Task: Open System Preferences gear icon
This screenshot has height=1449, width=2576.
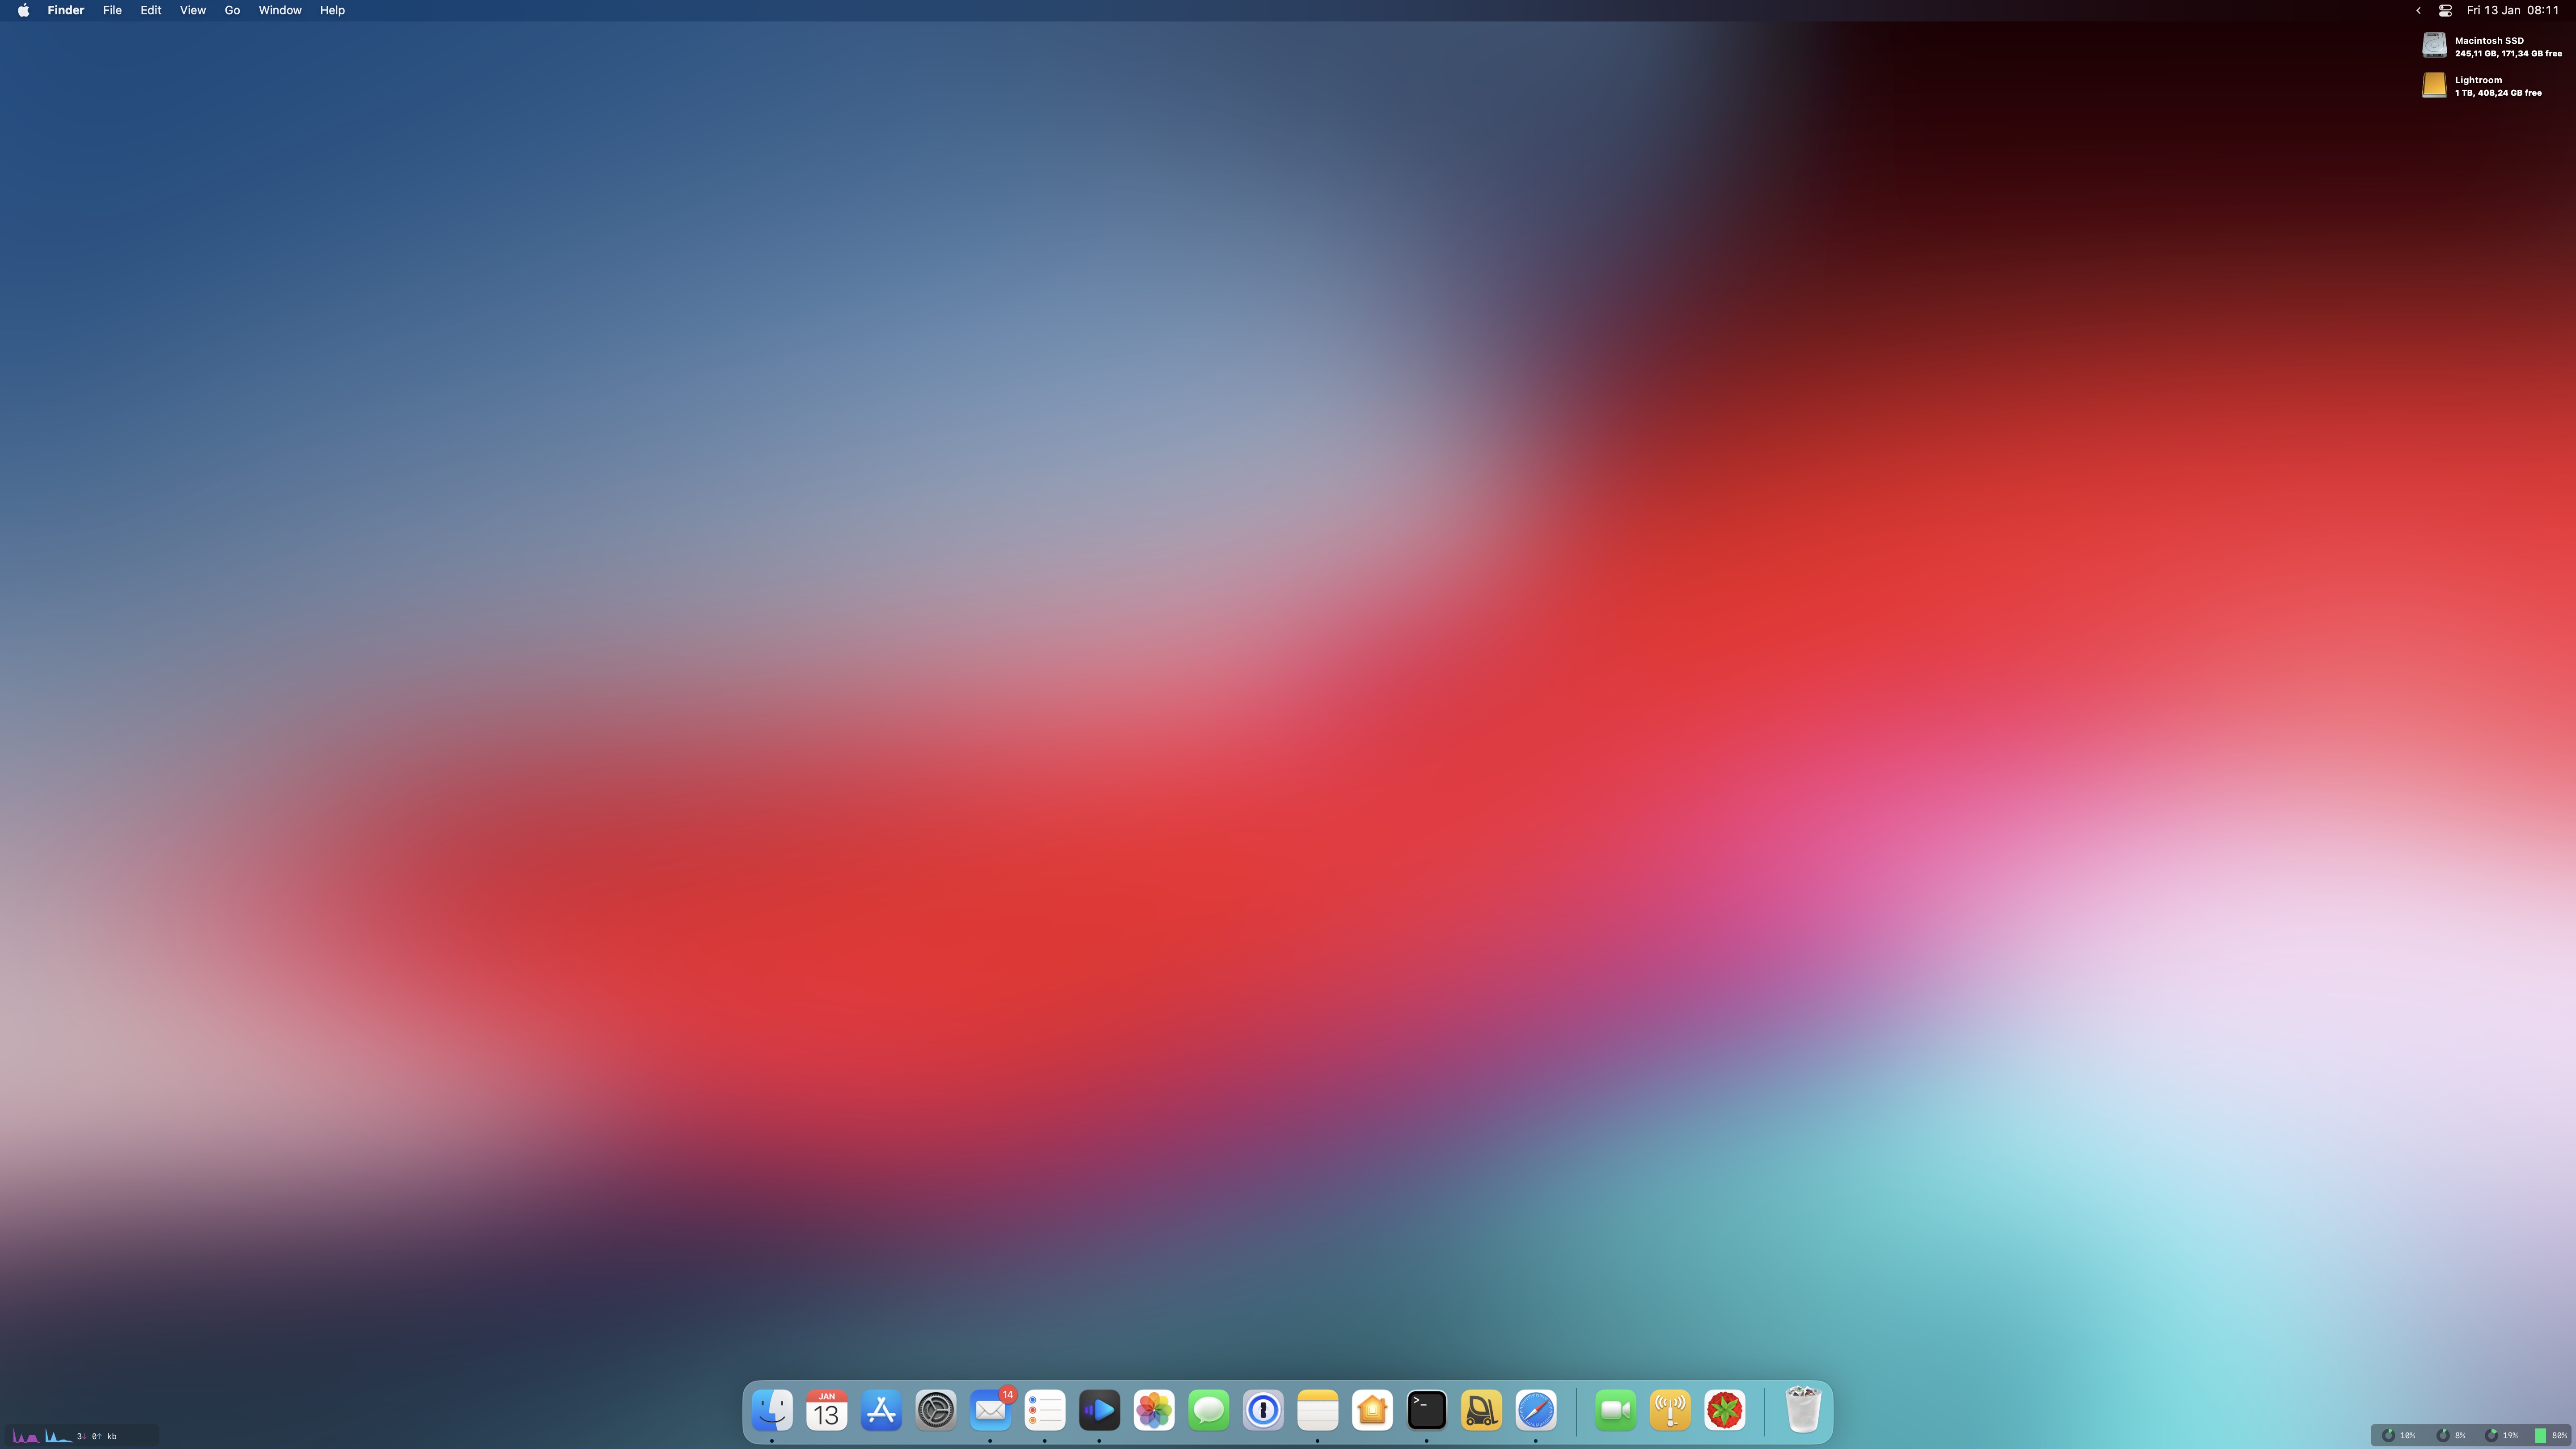Action: 936,1410
